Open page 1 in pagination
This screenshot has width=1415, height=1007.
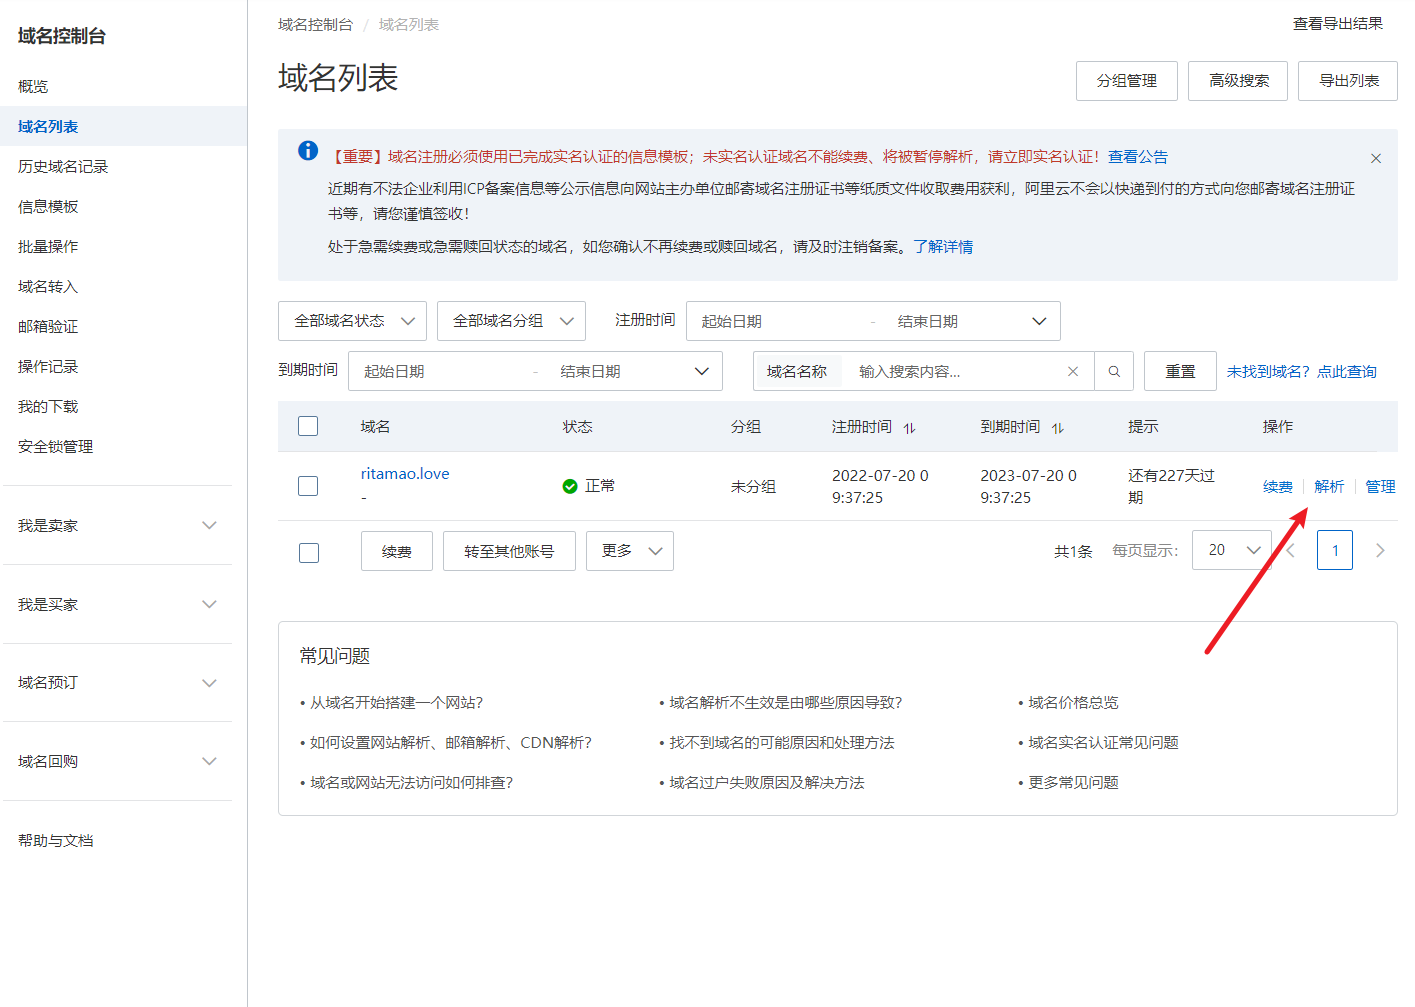point(1335,550)
